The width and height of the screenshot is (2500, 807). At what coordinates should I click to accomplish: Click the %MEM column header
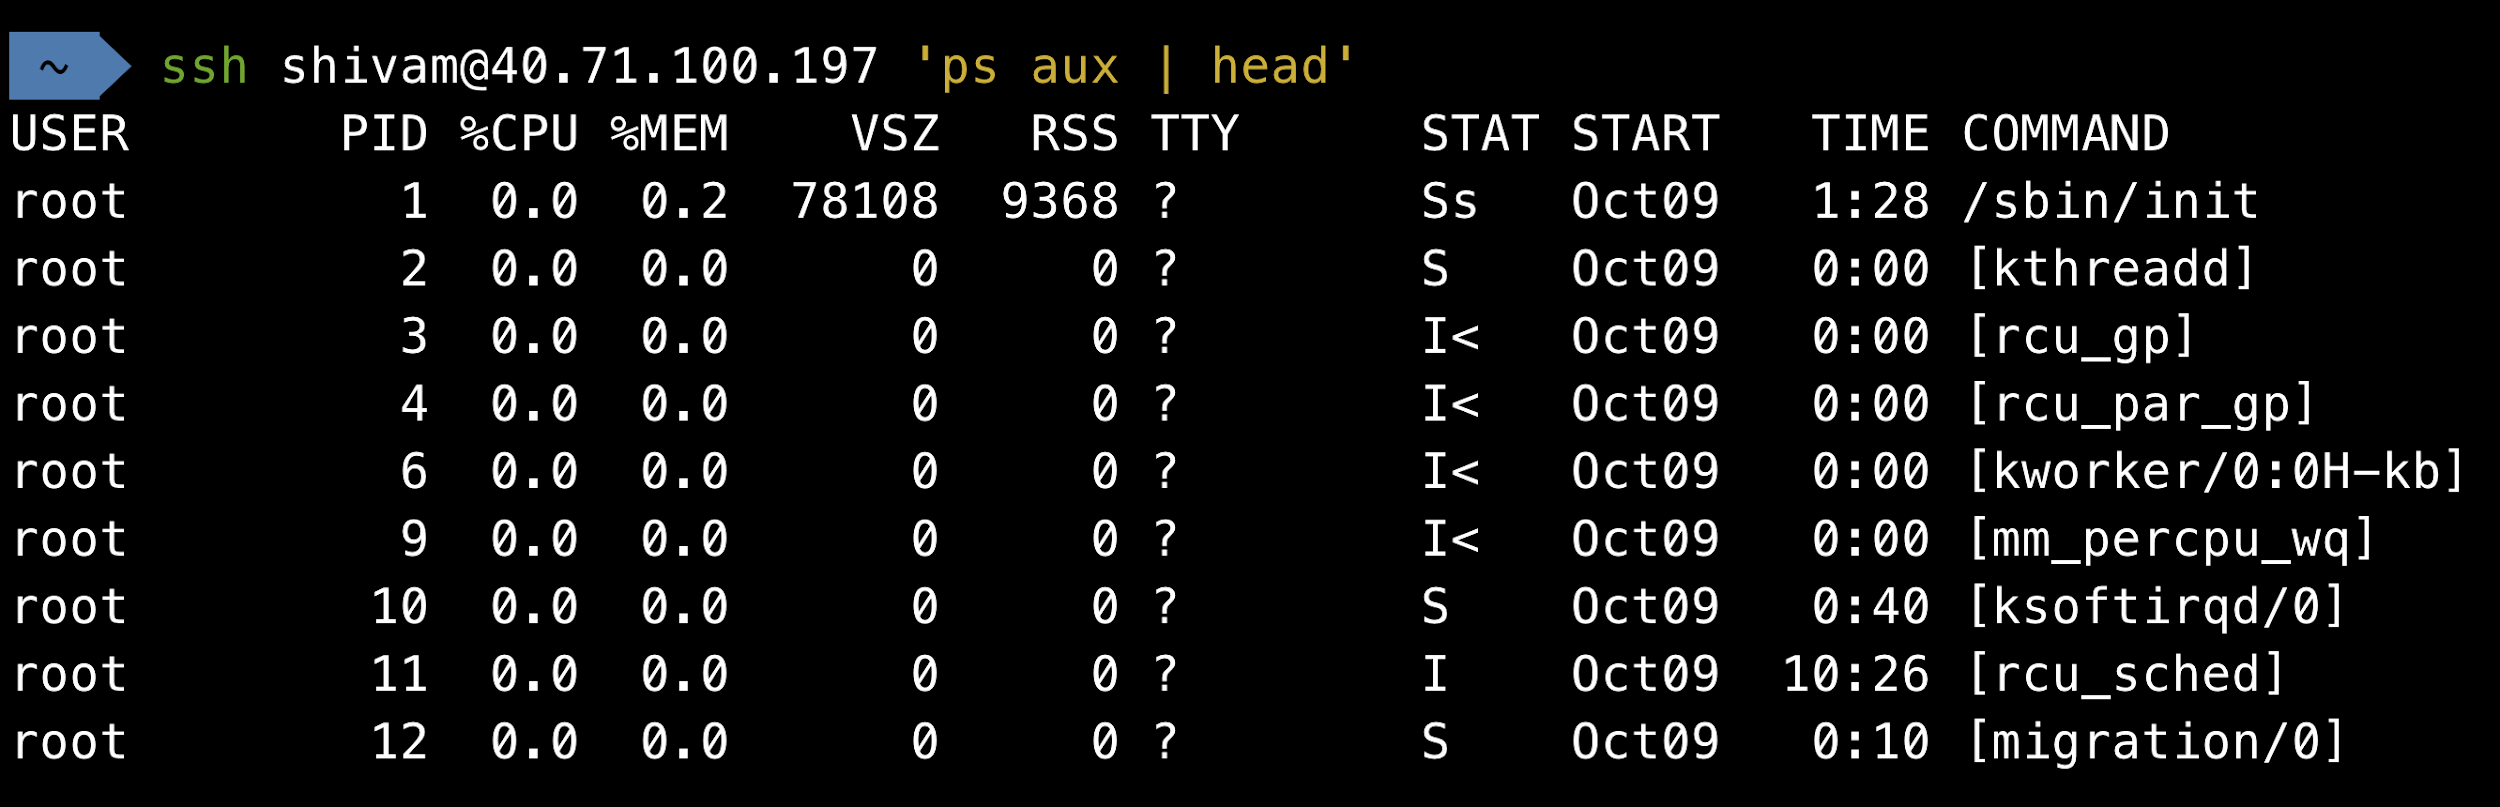[670, 134]
